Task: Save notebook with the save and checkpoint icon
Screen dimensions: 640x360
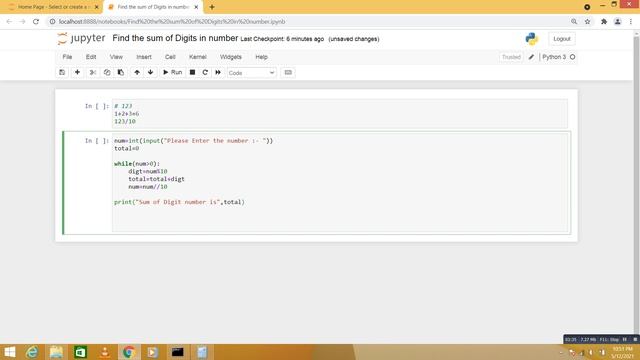Action: (62, 72)
